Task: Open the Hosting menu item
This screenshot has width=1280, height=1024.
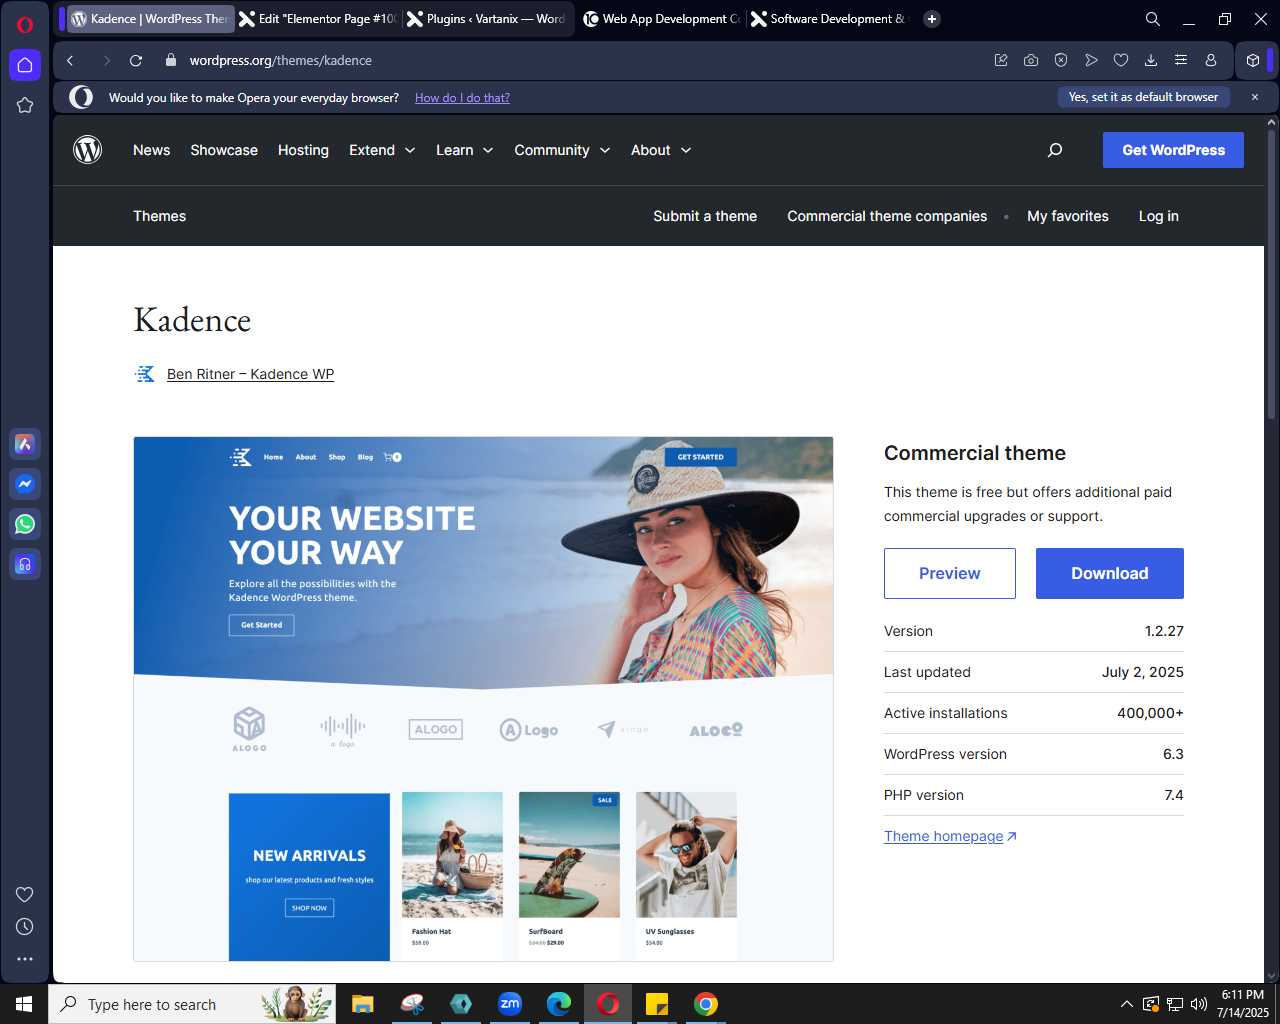Action: tap(303, 150)
